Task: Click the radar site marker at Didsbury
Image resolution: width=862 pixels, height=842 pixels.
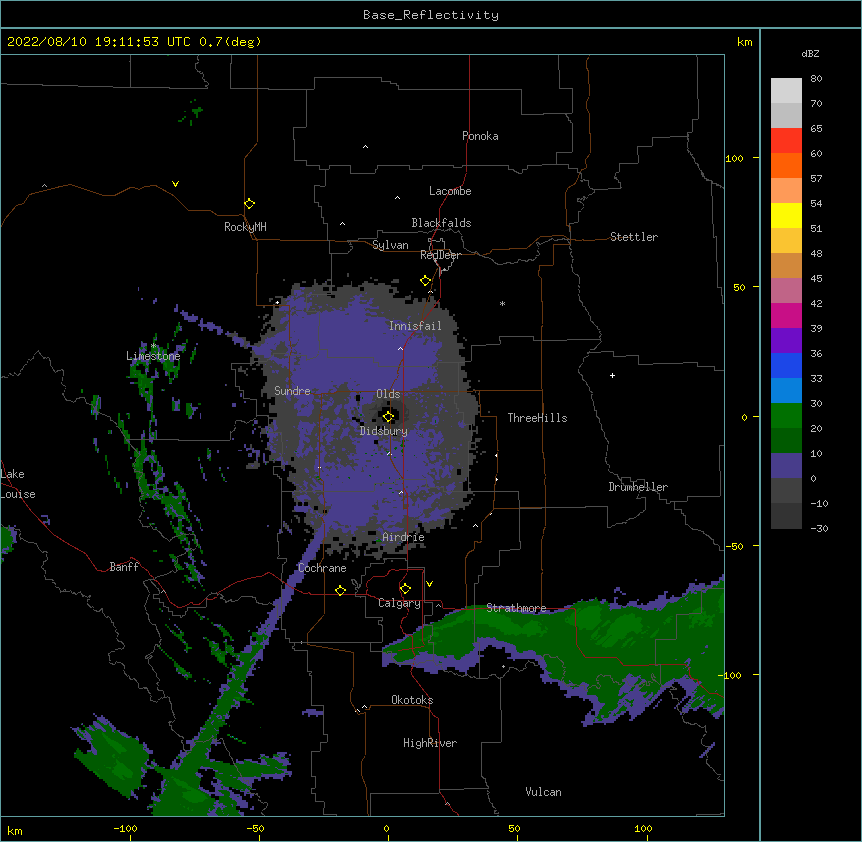Action: [x=388, y=417]
